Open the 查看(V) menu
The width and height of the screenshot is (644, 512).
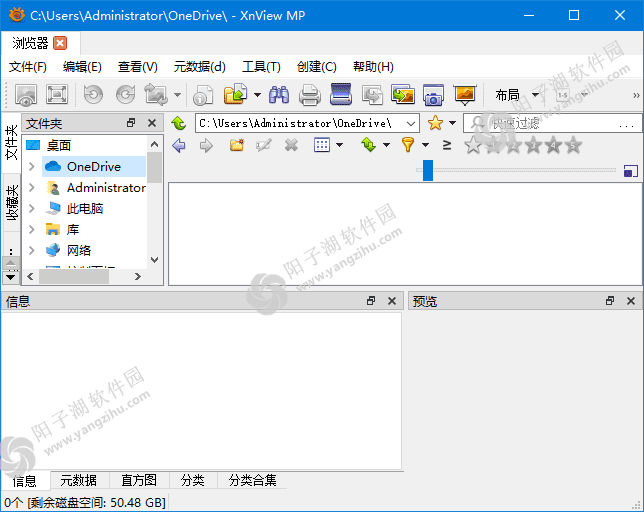pos(138,67)
